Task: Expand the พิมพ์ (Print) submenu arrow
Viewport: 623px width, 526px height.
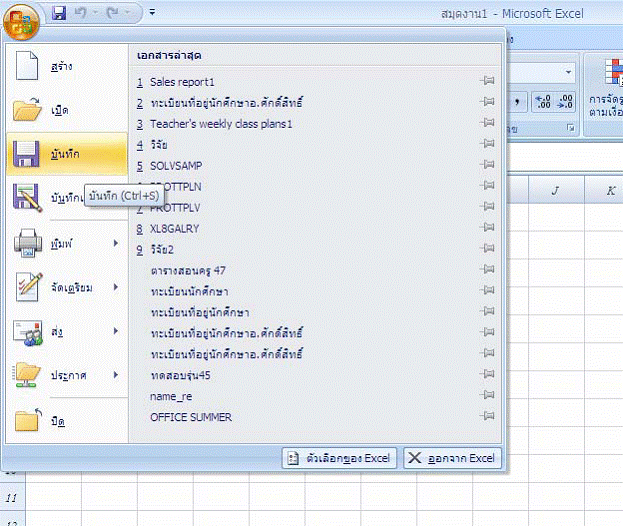Action: pyautogui.click(x=116, y=243)
